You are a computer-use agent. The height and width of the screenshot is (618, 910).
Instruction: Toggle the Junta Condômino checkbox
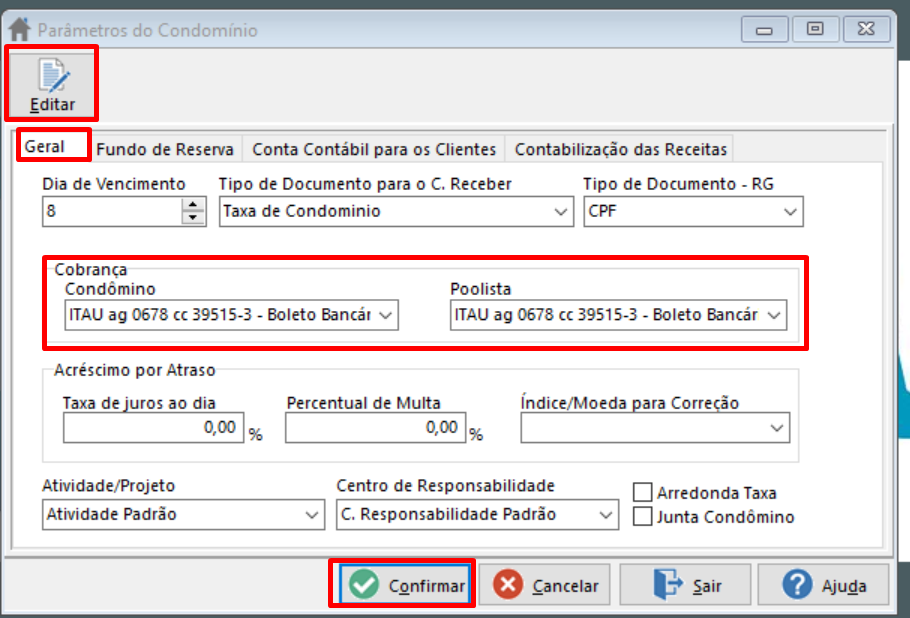[x=642, y=516]
